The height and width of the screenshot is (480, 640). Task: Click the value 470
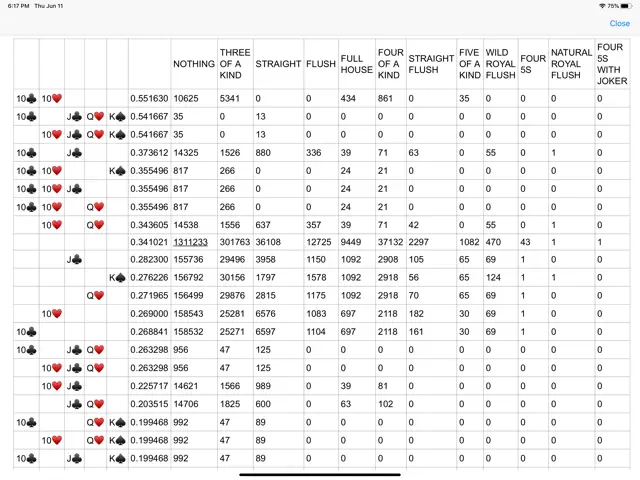pos(493,242)
